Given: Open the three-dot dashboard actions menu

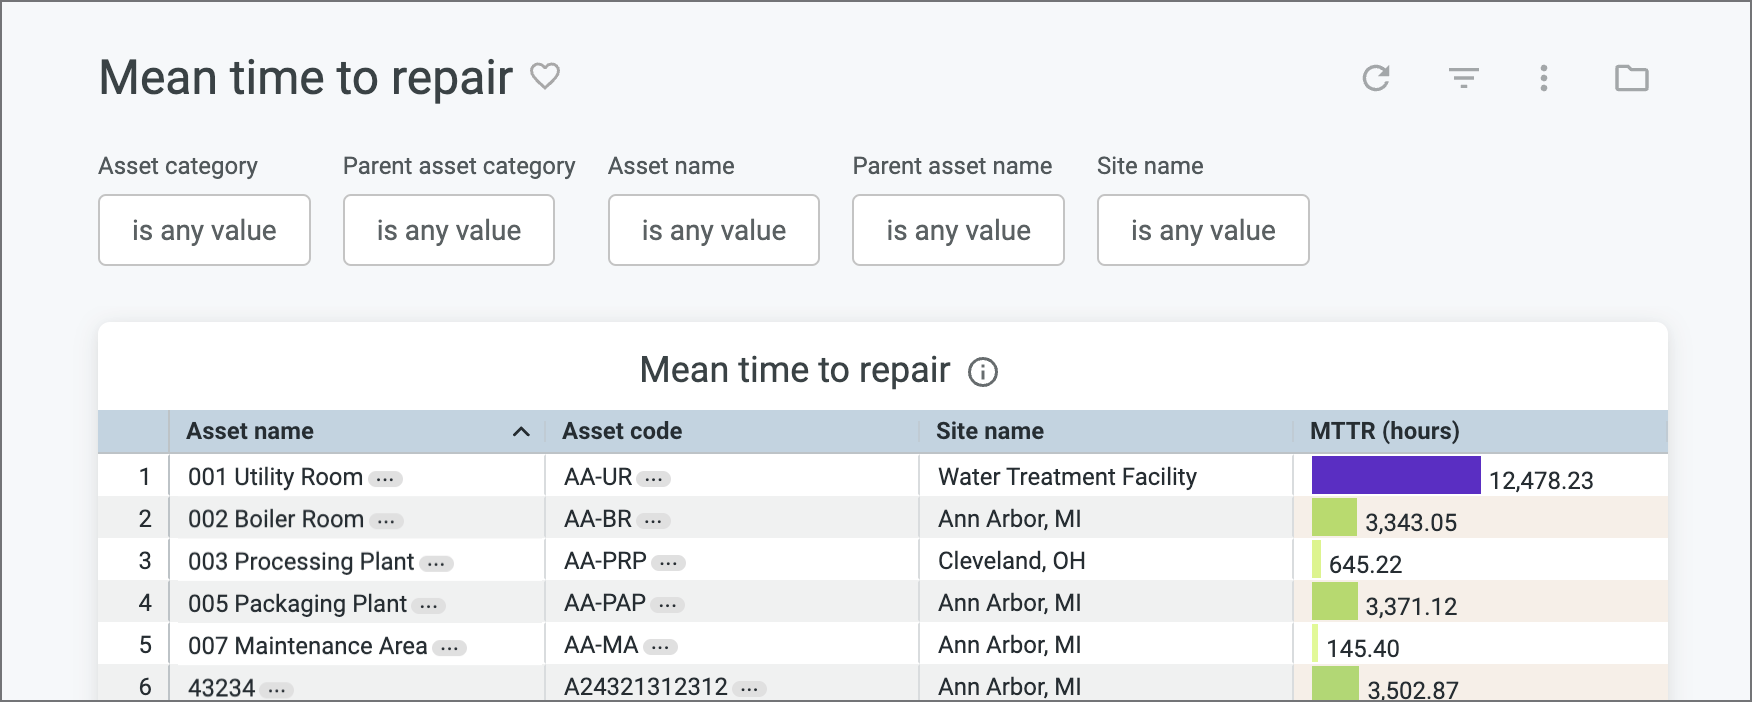Looking at the screenshot, I should (1544, 78).
